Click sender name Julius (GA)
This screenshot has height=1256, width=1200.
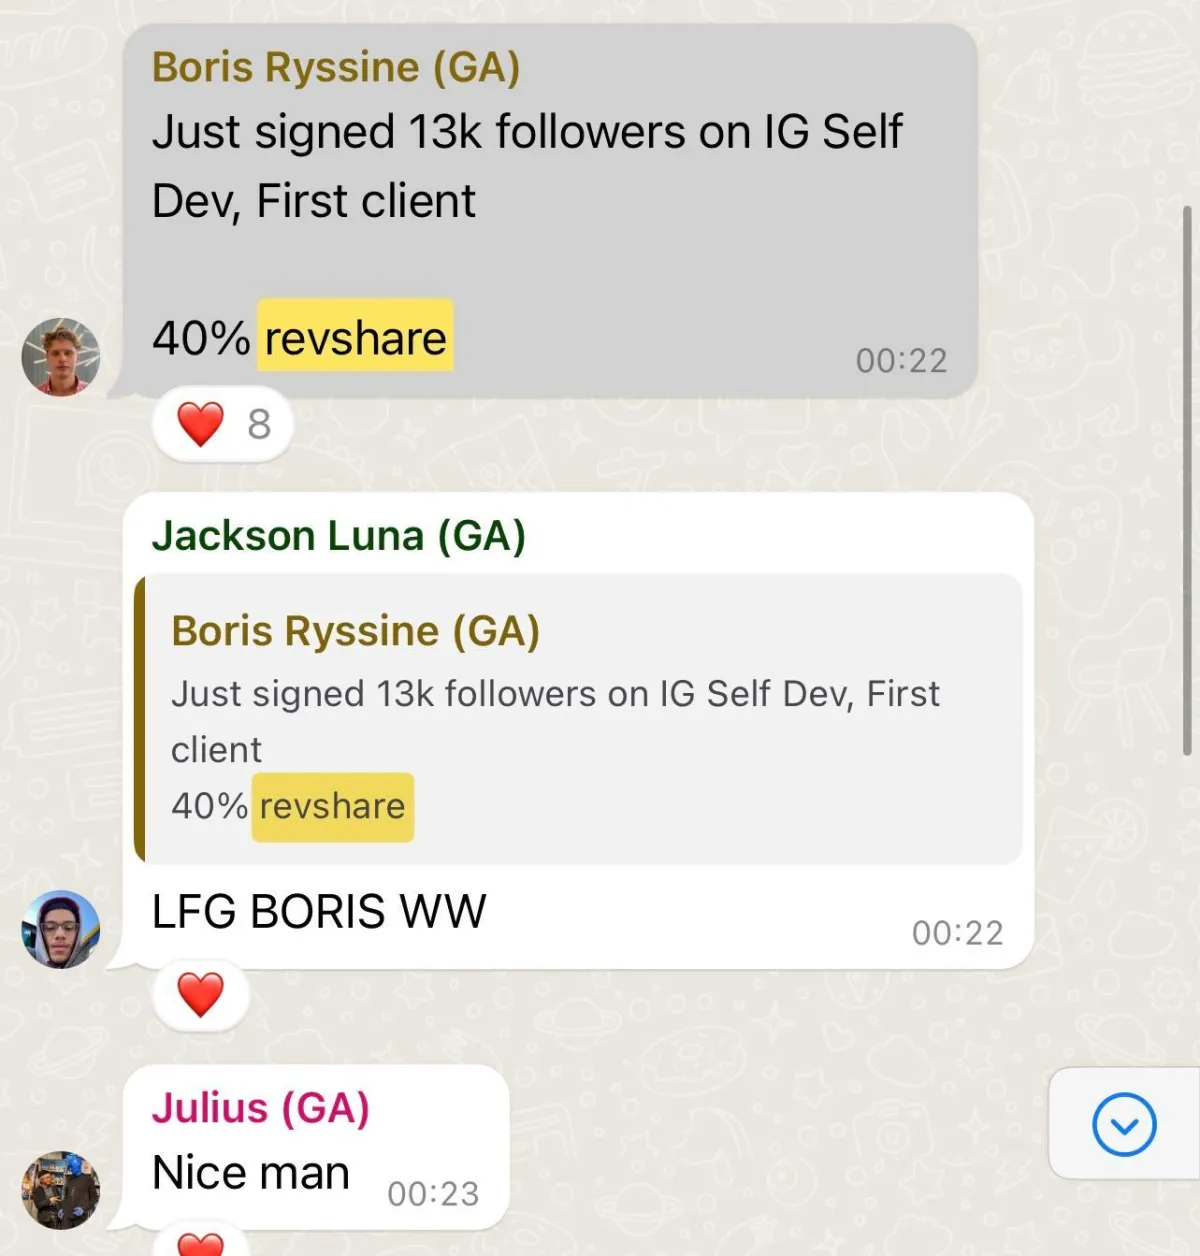pyautogui.click(x=261, y=1108)
